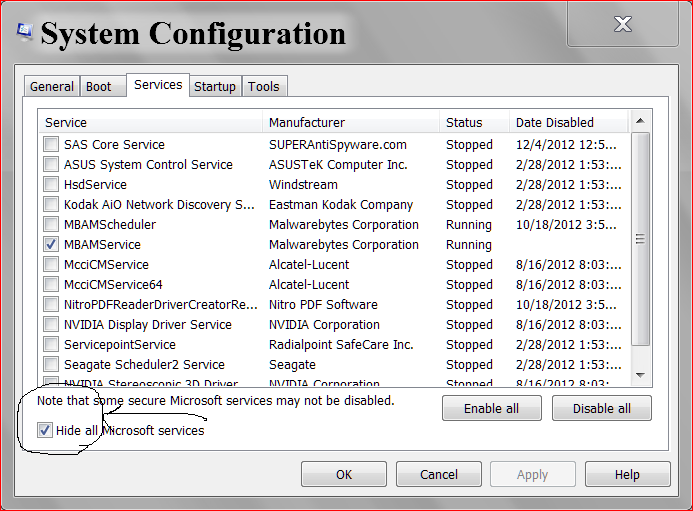
Task: Check Seagate Scheduler2 Service box
Action: tap(51, 364)
